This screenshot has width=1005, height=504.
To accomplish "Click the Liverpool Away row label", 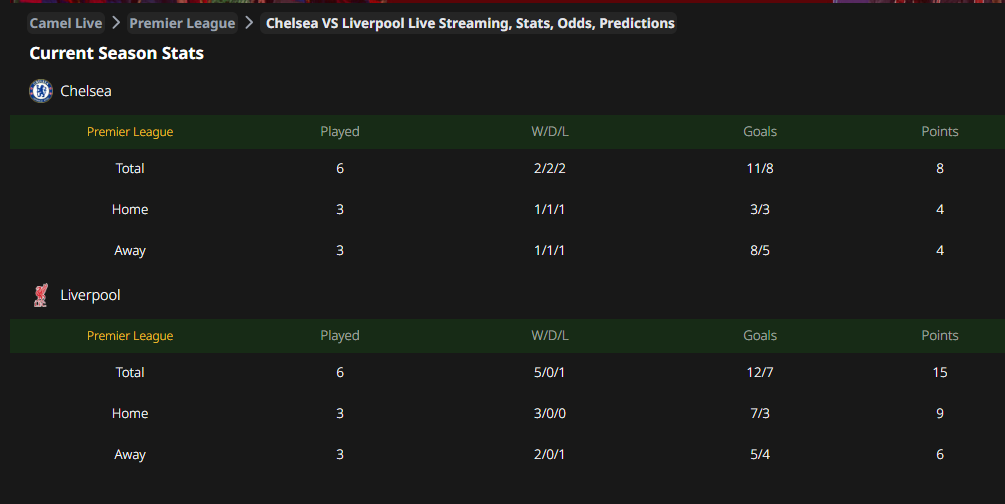I will [x=130, y=454].
